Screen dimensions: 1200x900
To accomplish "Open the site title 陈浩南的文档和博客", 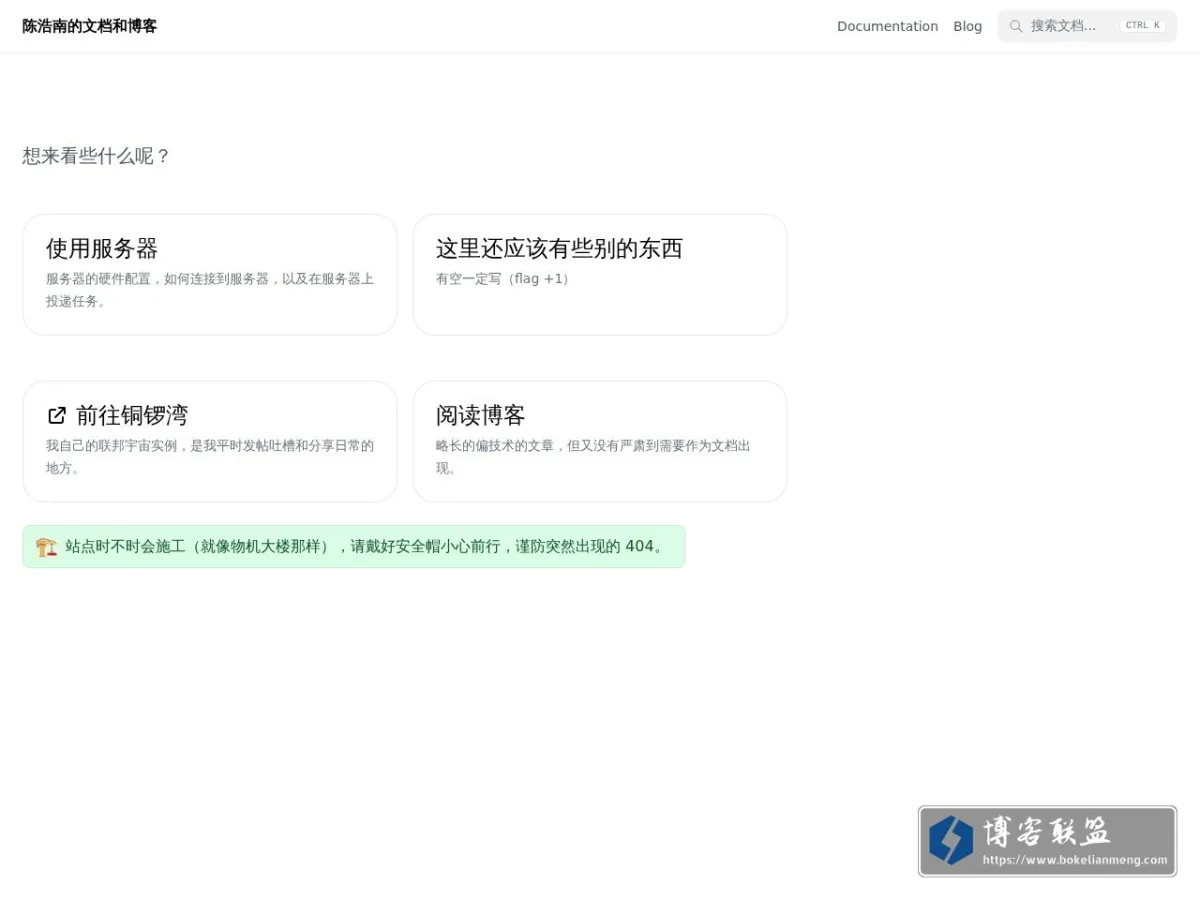I will (90, 26).
